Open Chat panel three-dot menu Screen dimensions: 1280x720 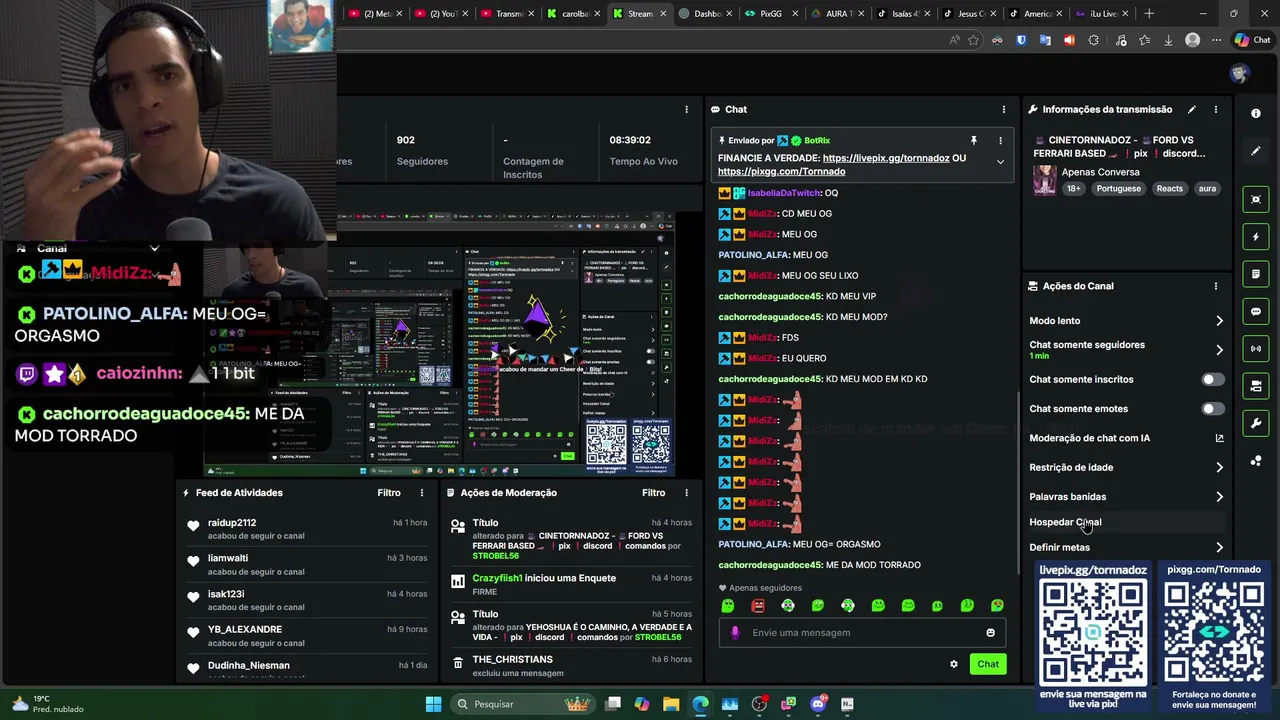(x=1003, y=109)
